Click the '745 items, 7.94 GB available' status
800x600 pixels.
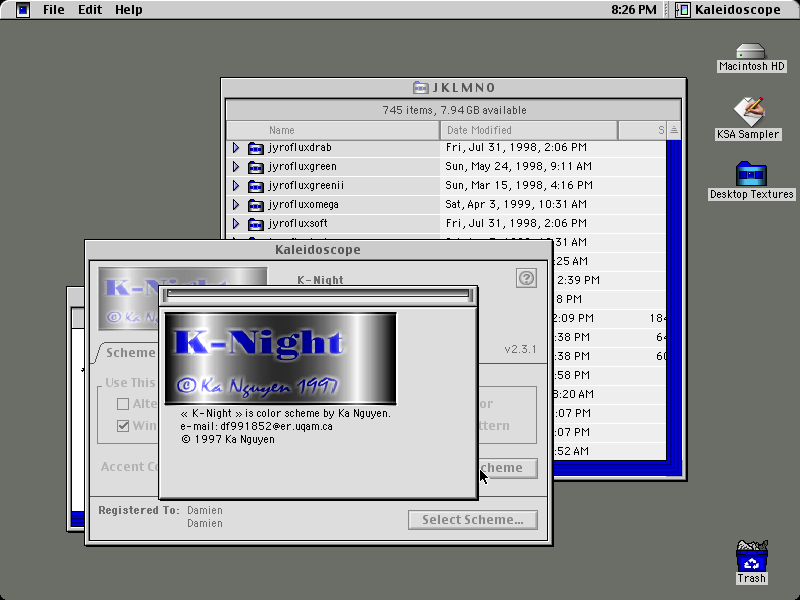[454, 110]
